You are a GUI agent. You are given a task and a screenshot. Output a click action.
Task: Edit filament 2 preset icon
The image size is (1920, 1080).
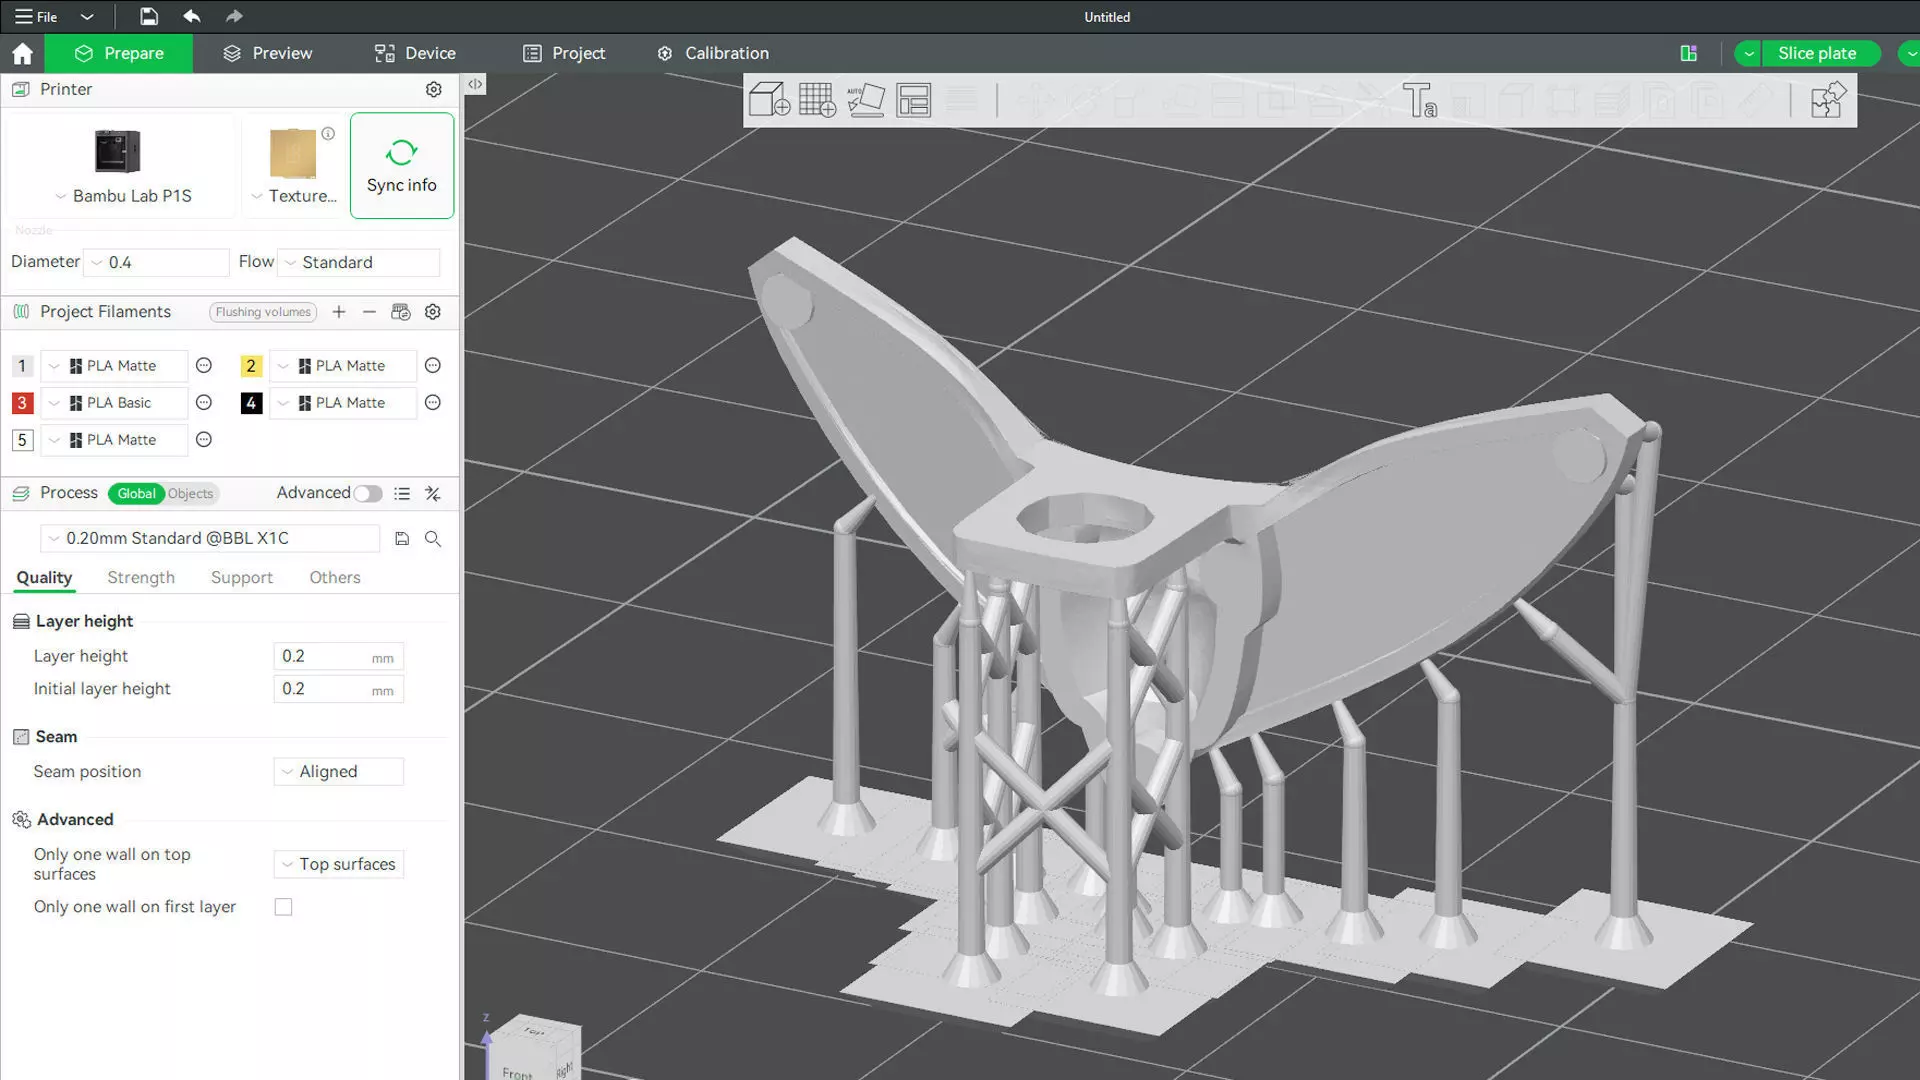click(x=433, y=366)
